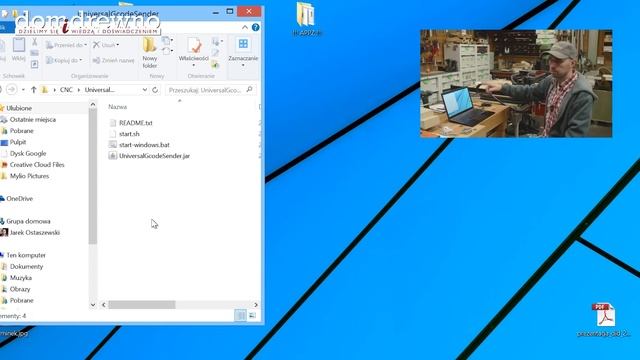The height and width of the screenshot is (360, 640).
Task: Click the Up one level arrow
Action: click(x=34, y=90)
